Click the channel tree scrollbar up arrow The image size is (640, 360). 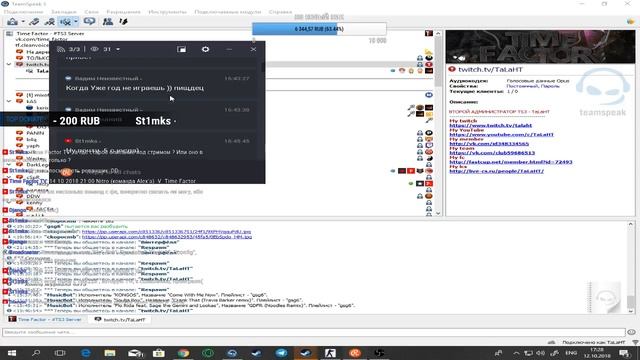[438, 33]
